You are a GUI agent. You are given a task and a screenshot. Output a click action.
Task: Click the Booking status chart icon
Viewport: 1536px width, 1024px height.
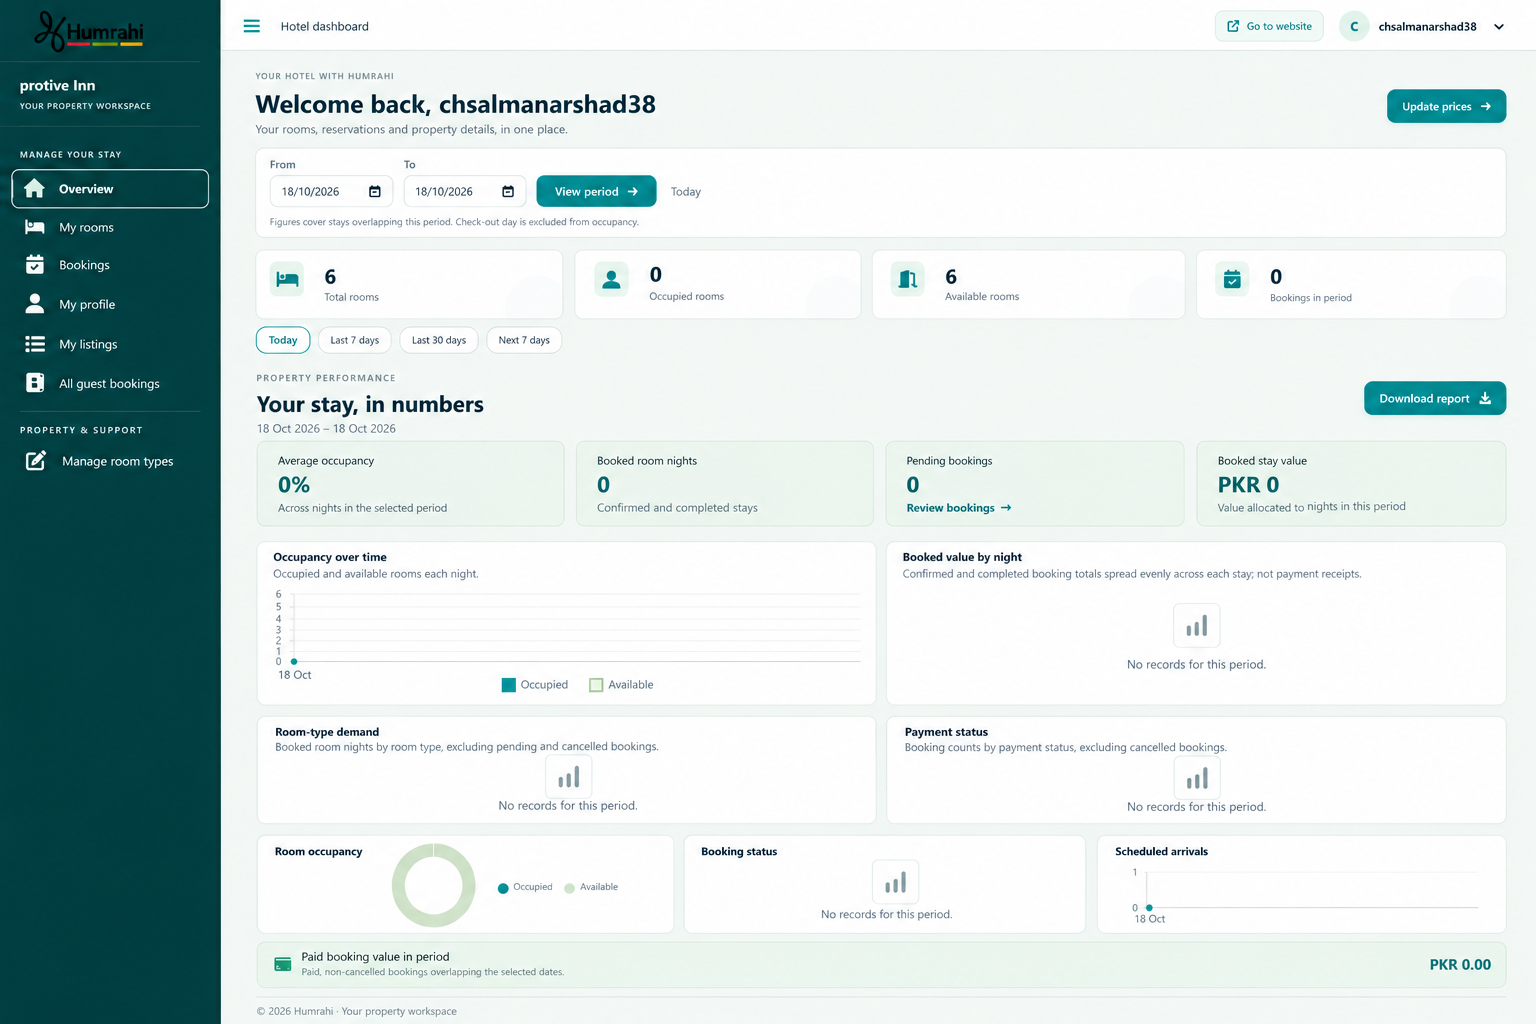[x=896, y=882]
